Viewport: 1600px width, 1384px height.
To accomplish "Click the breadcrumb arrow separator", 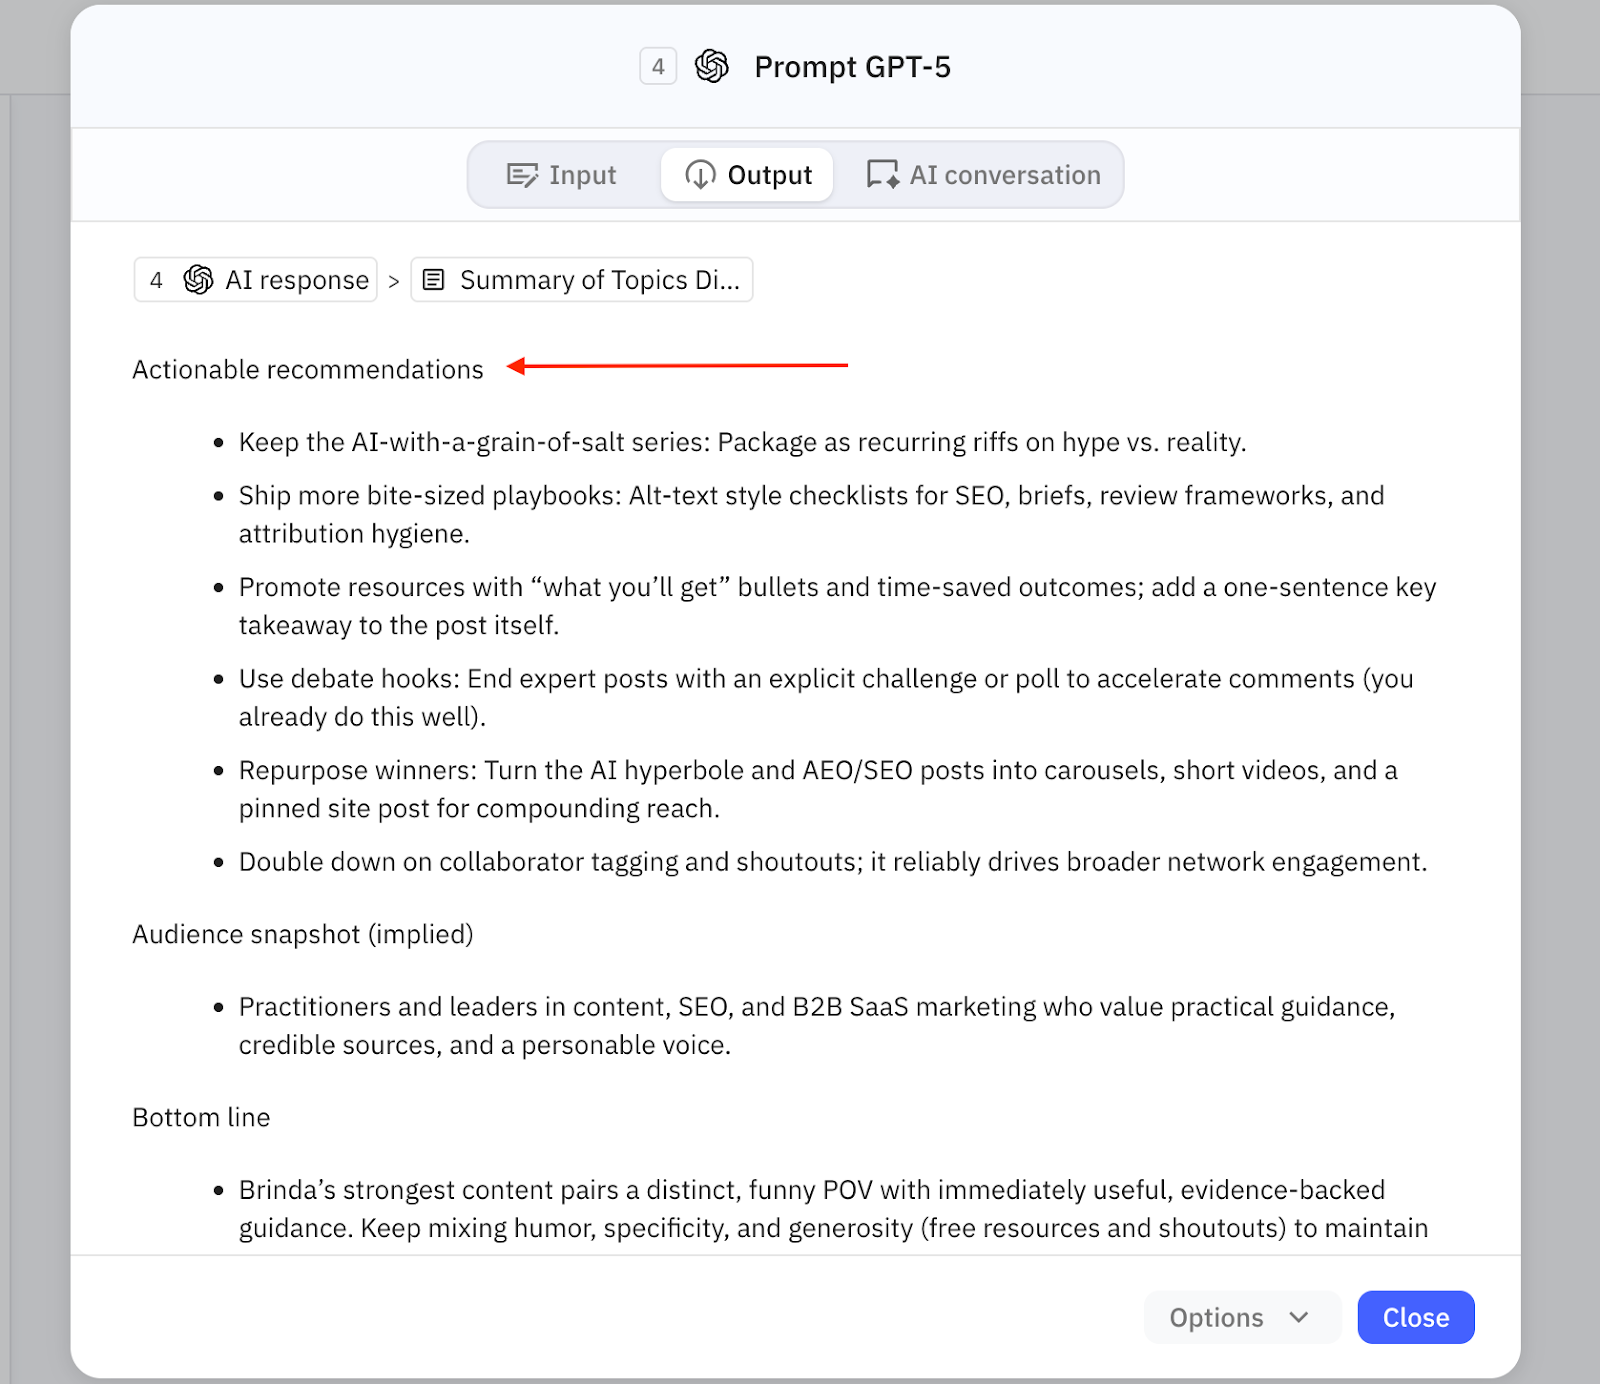I will point(394,281).
